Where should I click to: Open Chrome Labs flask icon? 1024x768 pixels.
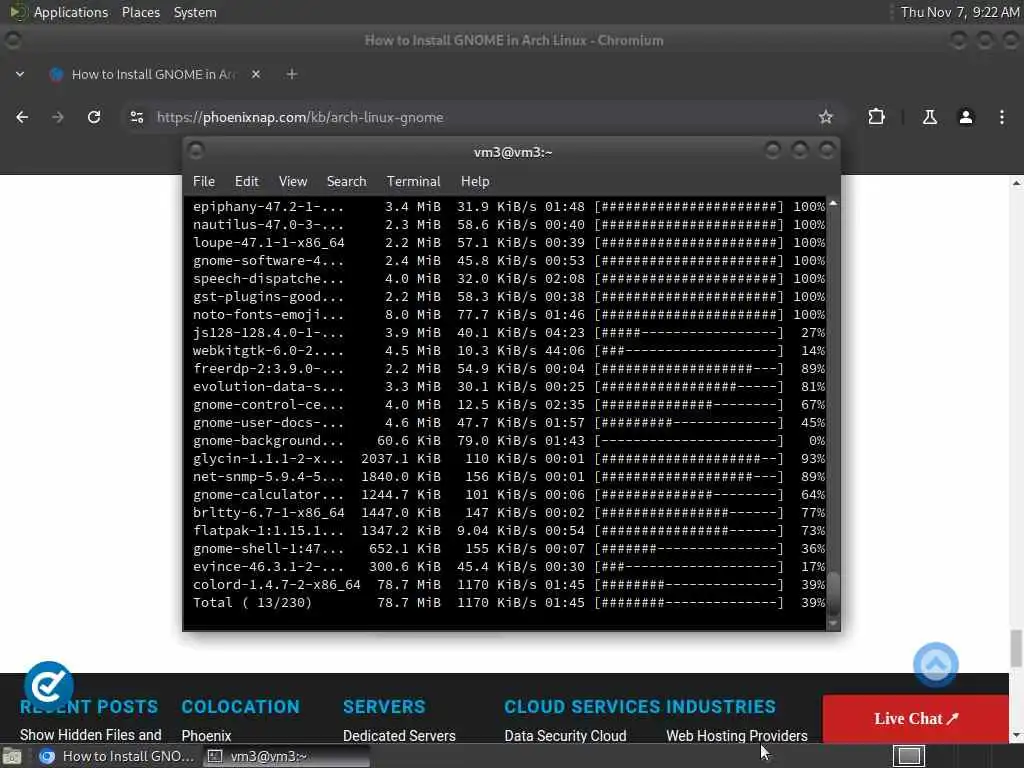929,117
